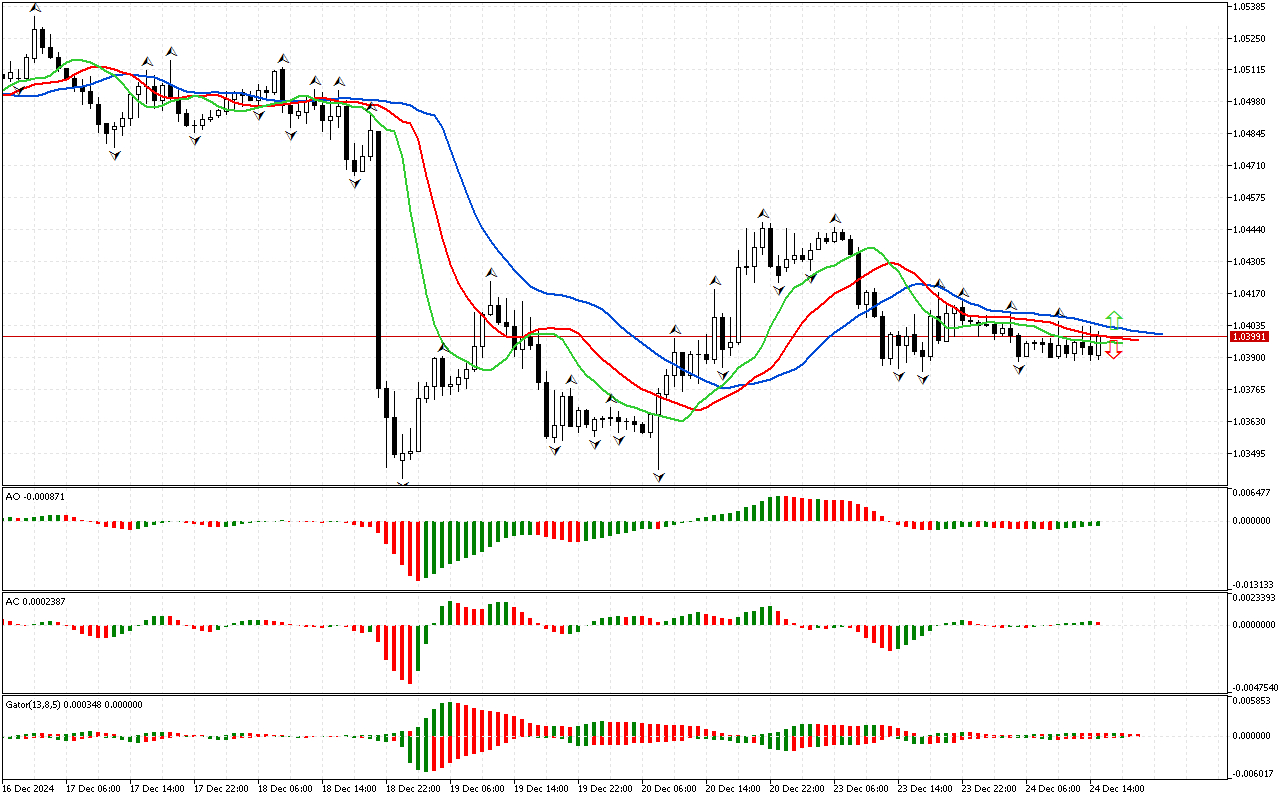Click the AO scale minimum -0.013133
This screenshot has height=800, width=1280.
tap(1253, 585)
